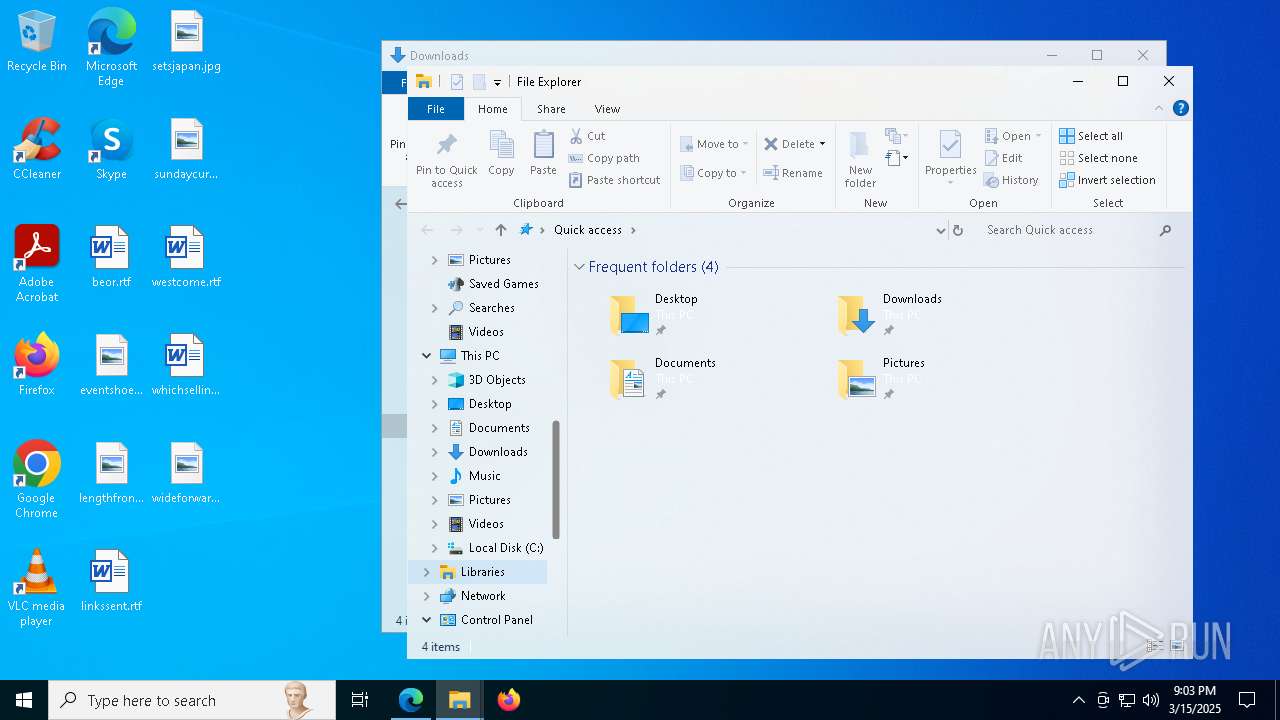This screenshot has width=1280, height=720.
Task: Collapse the ribbon with the chevron
Action: click(1159, 109)
